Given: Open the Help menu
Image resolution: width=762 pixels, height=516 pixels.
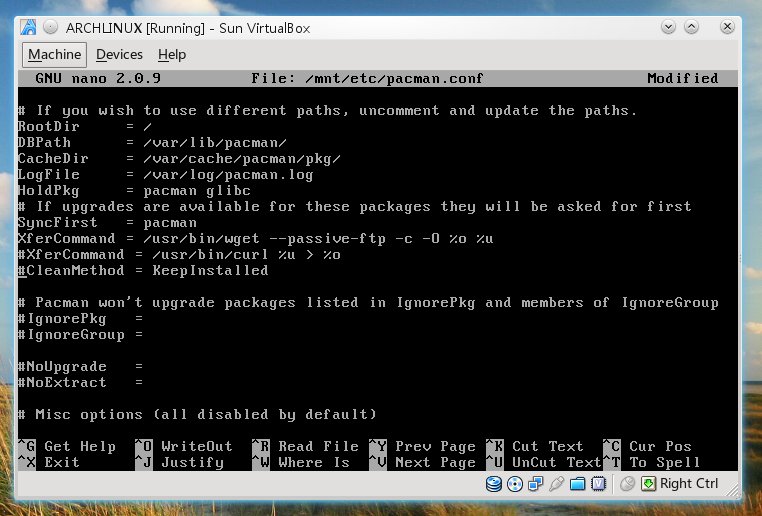Looking at the screenshot, I should tap(172, 54).
